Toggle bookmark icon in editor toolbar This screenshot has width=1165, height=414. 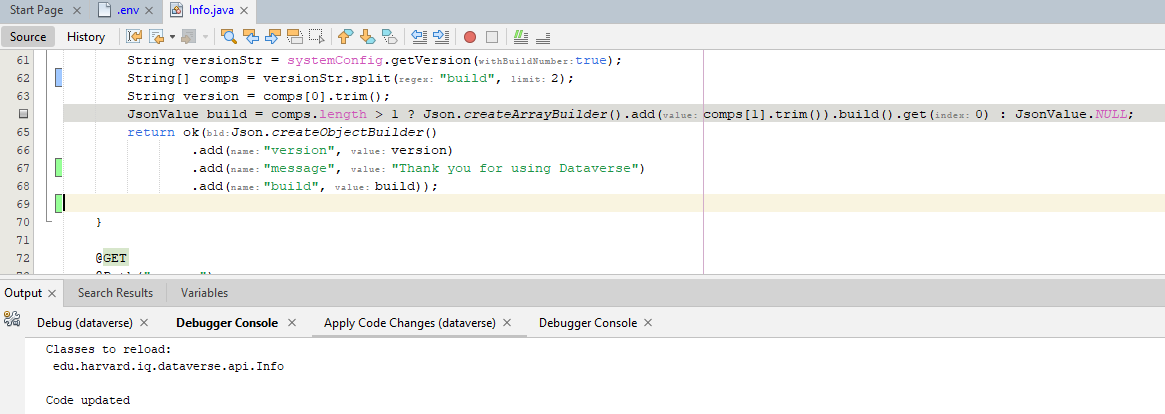[389, 37]
